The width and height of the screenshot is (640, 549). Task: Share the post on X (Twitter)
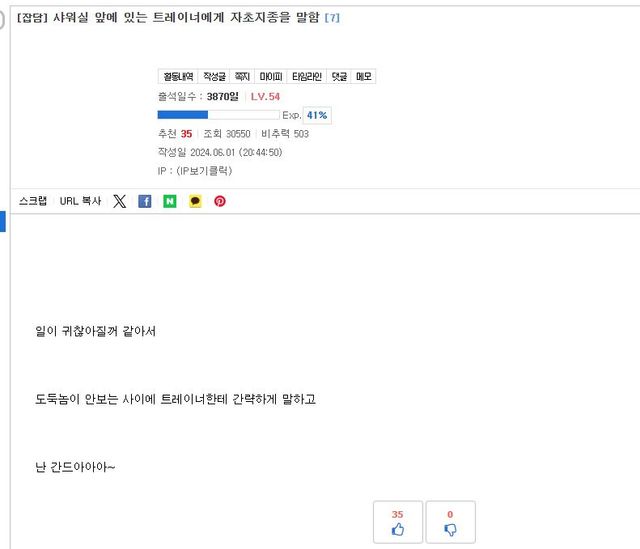(x=120, y=201)
